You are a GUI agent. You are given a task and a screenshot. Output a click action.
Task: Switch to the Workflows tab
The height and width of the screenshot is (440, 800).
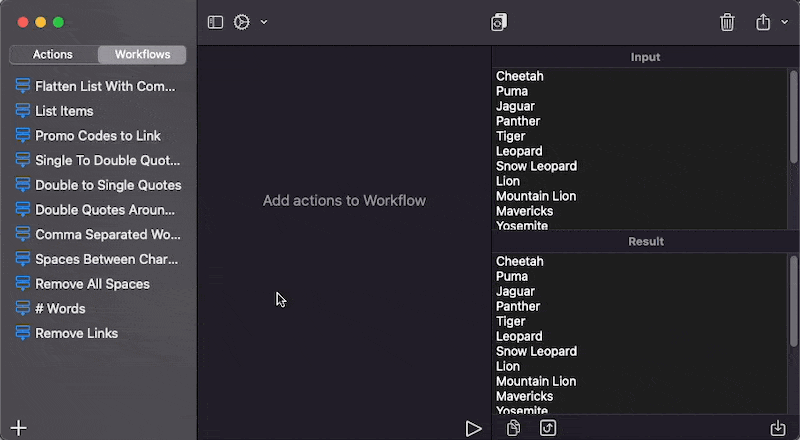tap(142, 55)
